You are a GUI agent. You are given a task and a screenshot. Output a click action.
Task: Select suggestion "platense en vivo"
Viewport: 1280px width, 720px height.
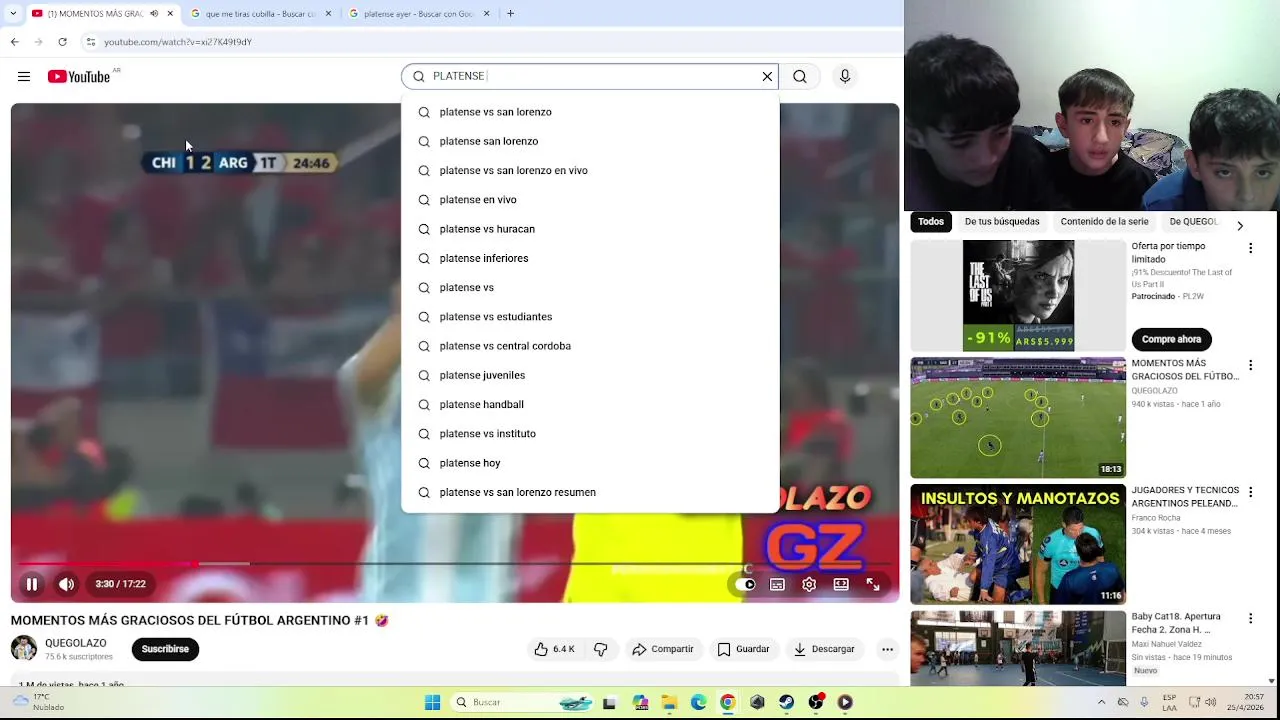point(590,199)
